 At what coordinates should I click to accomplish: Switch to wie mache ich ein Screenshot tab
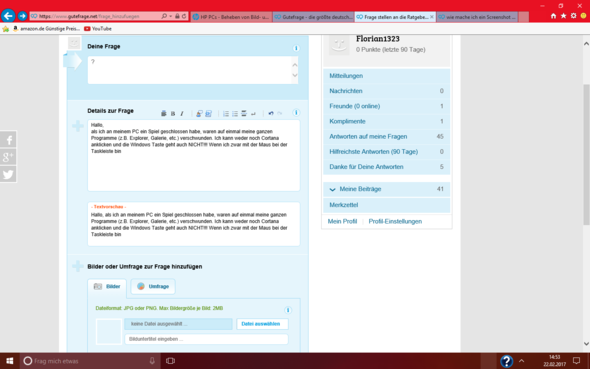(x=477, y=17)
